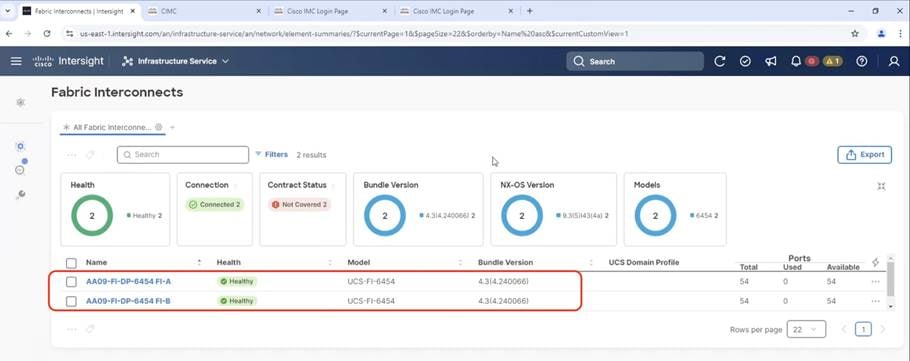Image resolution: width=910 pixels, height=361 pixels.
Task: Open row actions menu for FI-A
Action: point(875,281)
